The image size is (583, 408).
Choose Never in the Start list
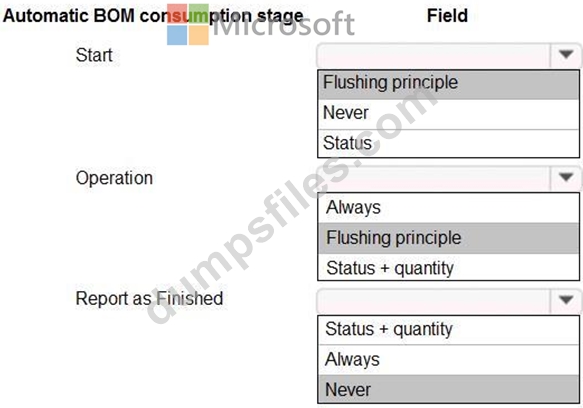click(448, 113)
